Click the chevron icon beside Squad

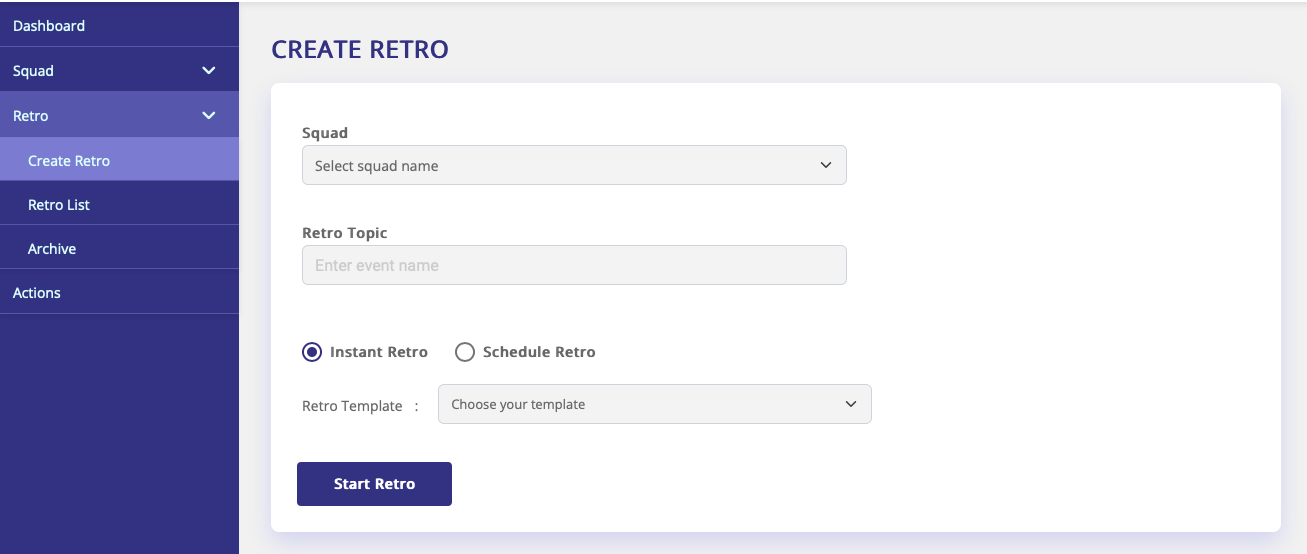(x=209, y=71)
